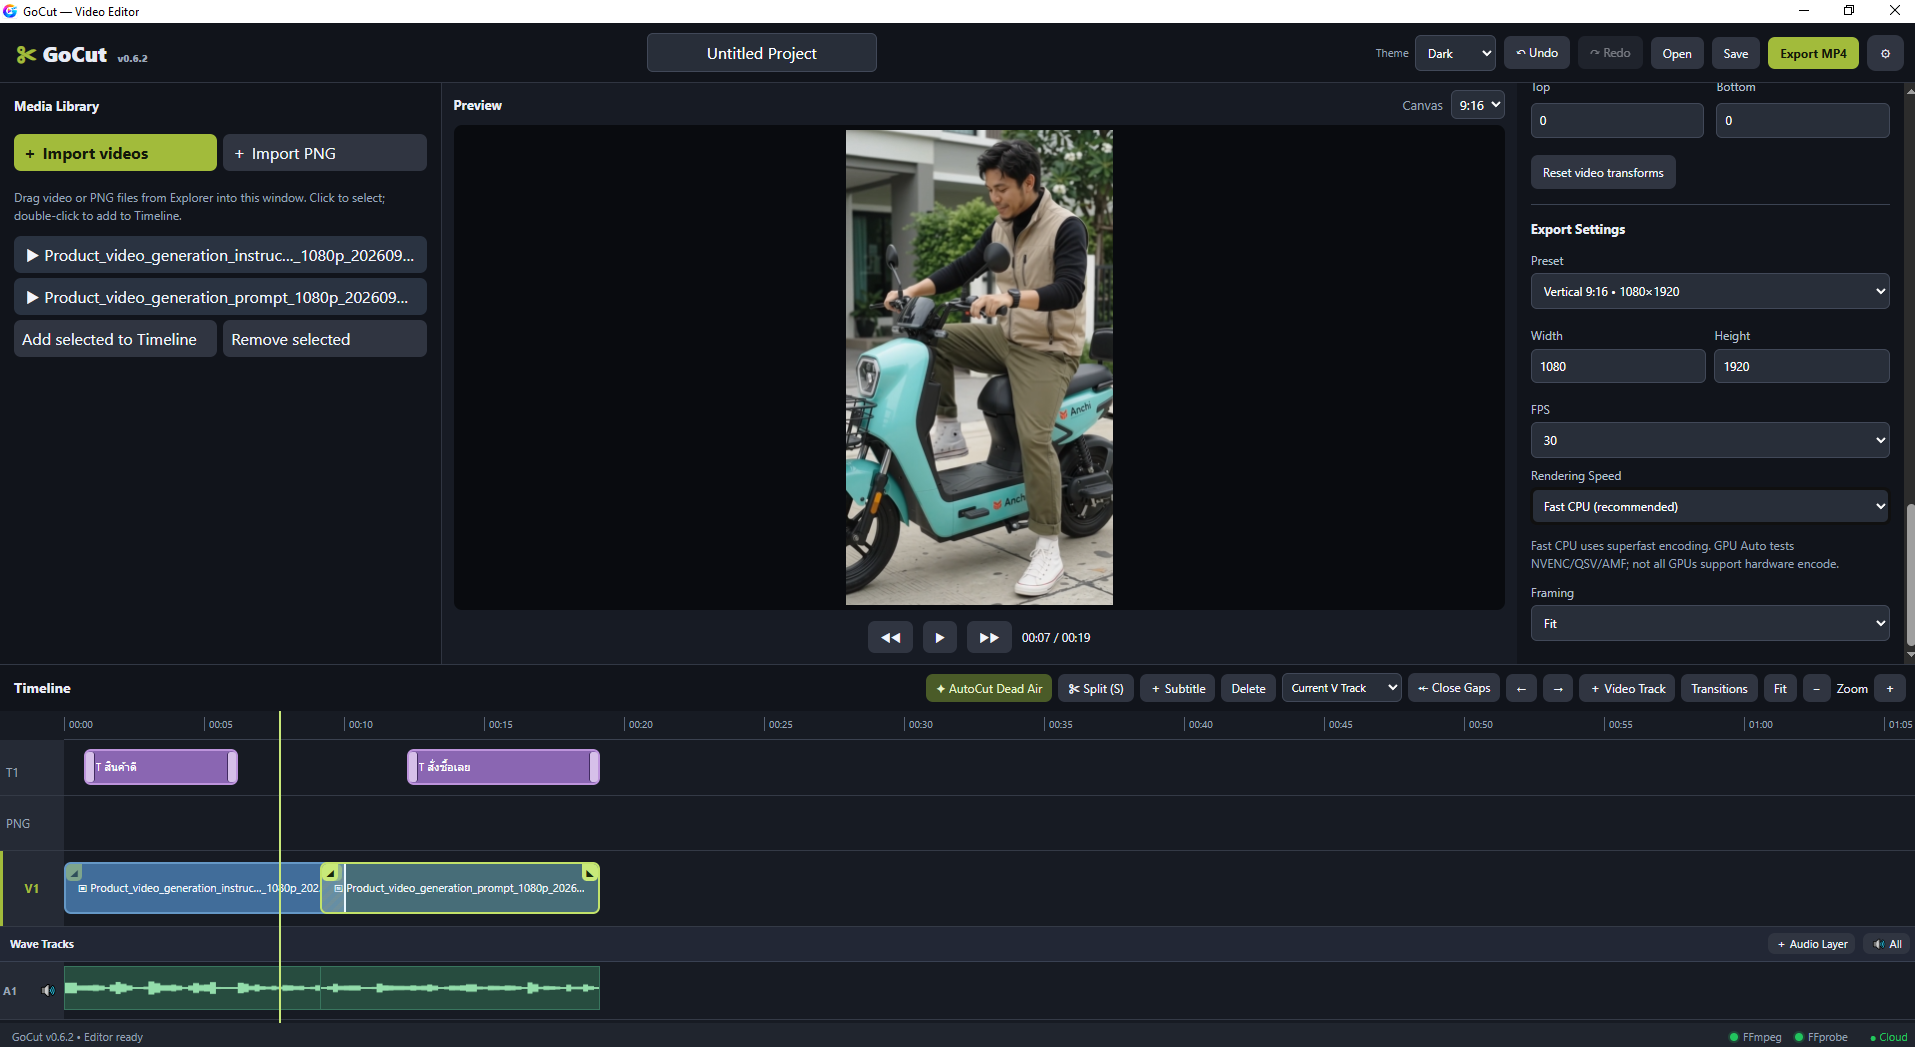The height and width of the screenshot is (1047, 1915).
Task: Open the FPS dropdown
Action: [1710, 440]
